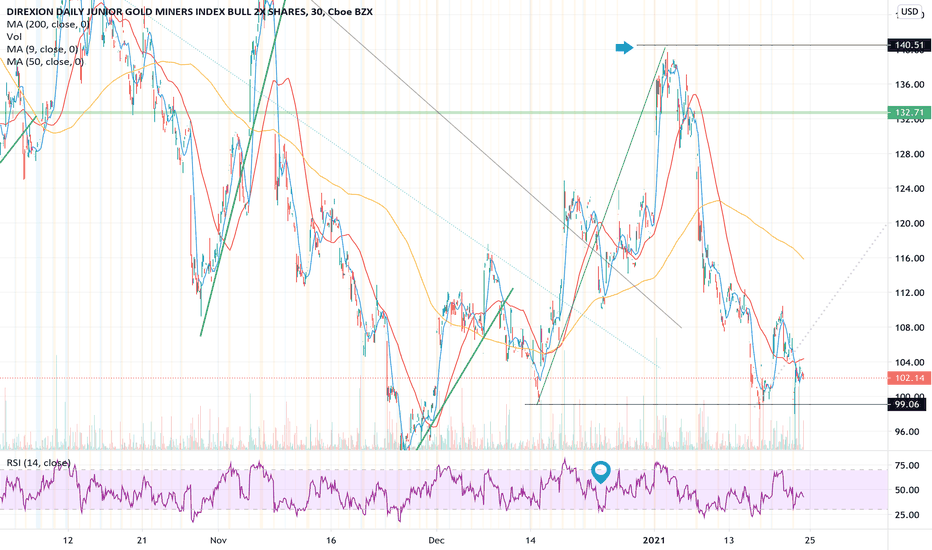Screen dimensions: 932x550
Task: Click the Dec date label on time axis
Action: [436, 540]
